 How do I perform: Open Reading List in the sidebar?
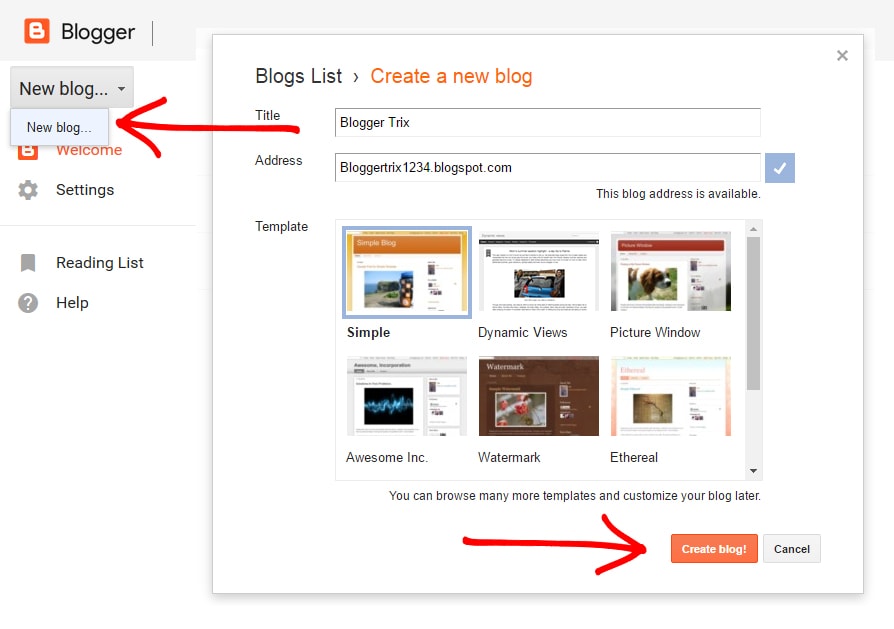click(100, 263)
